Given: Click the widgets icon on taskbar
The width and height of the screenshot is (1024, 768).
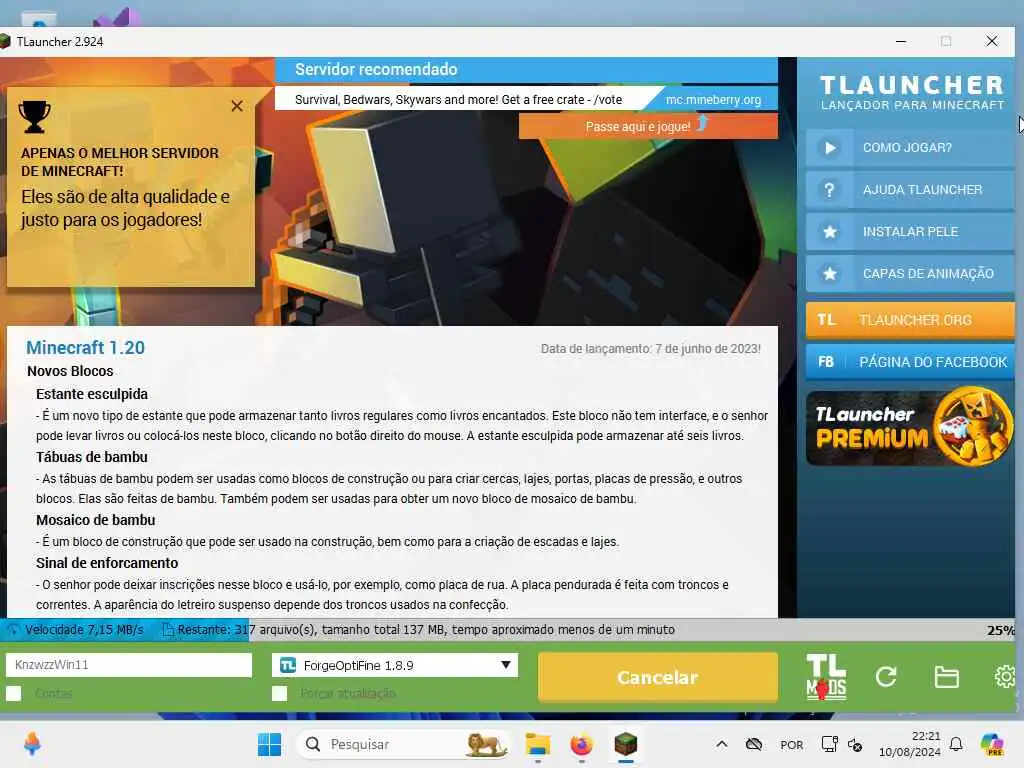Looking at the screenshot, I should point(32,744).
